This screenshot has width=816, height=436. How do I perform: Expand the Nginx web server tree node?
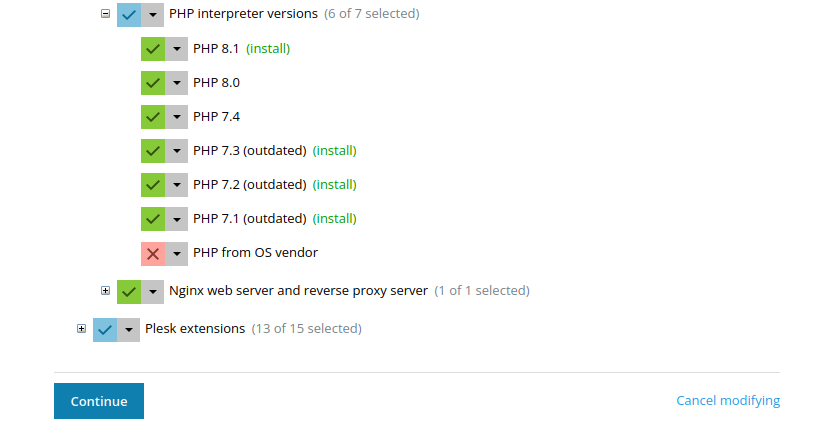(x=105, y=291)
